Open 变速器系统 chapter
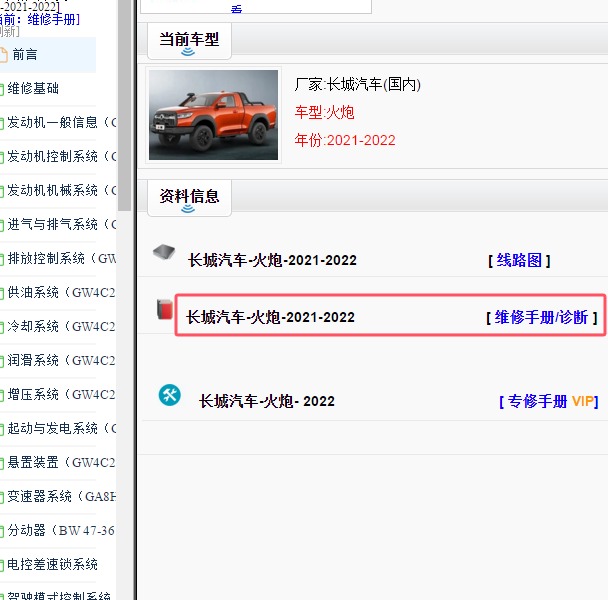The height and width of the screenshot is (600, 608). coord(61,496)
